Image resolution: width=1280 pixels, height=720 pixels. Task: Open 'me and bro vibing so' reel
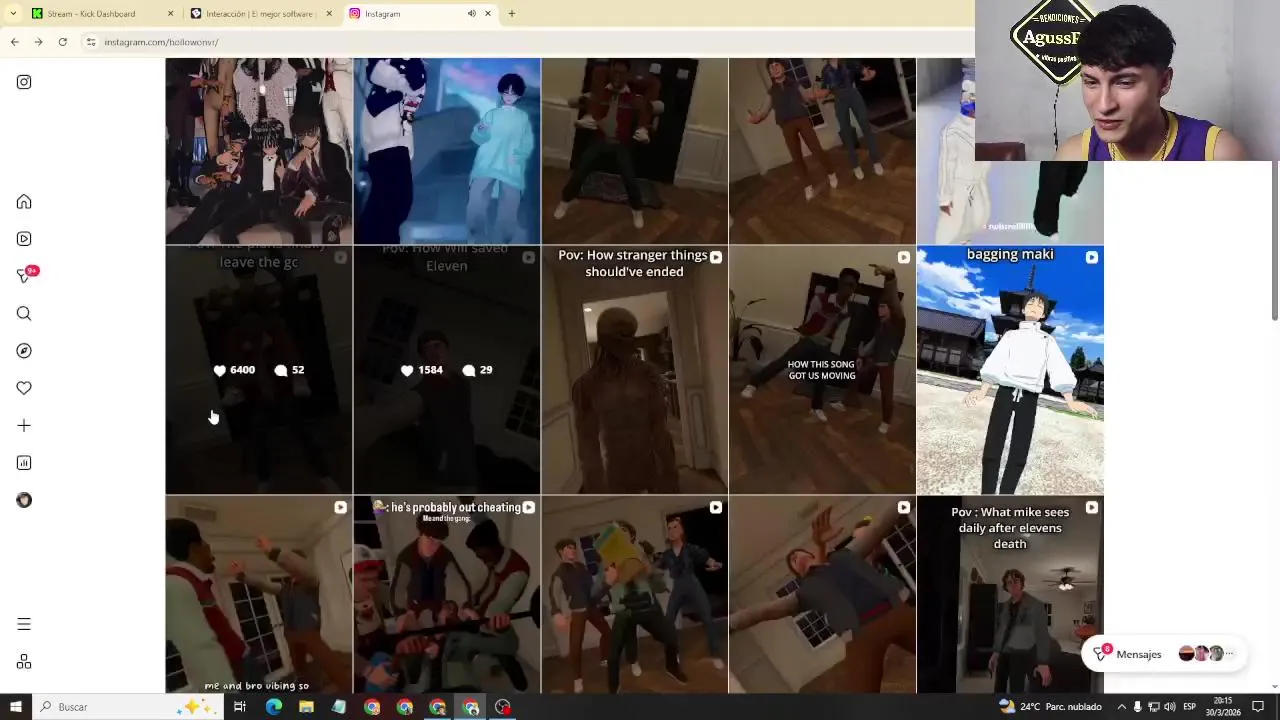[x=259, y=595]
